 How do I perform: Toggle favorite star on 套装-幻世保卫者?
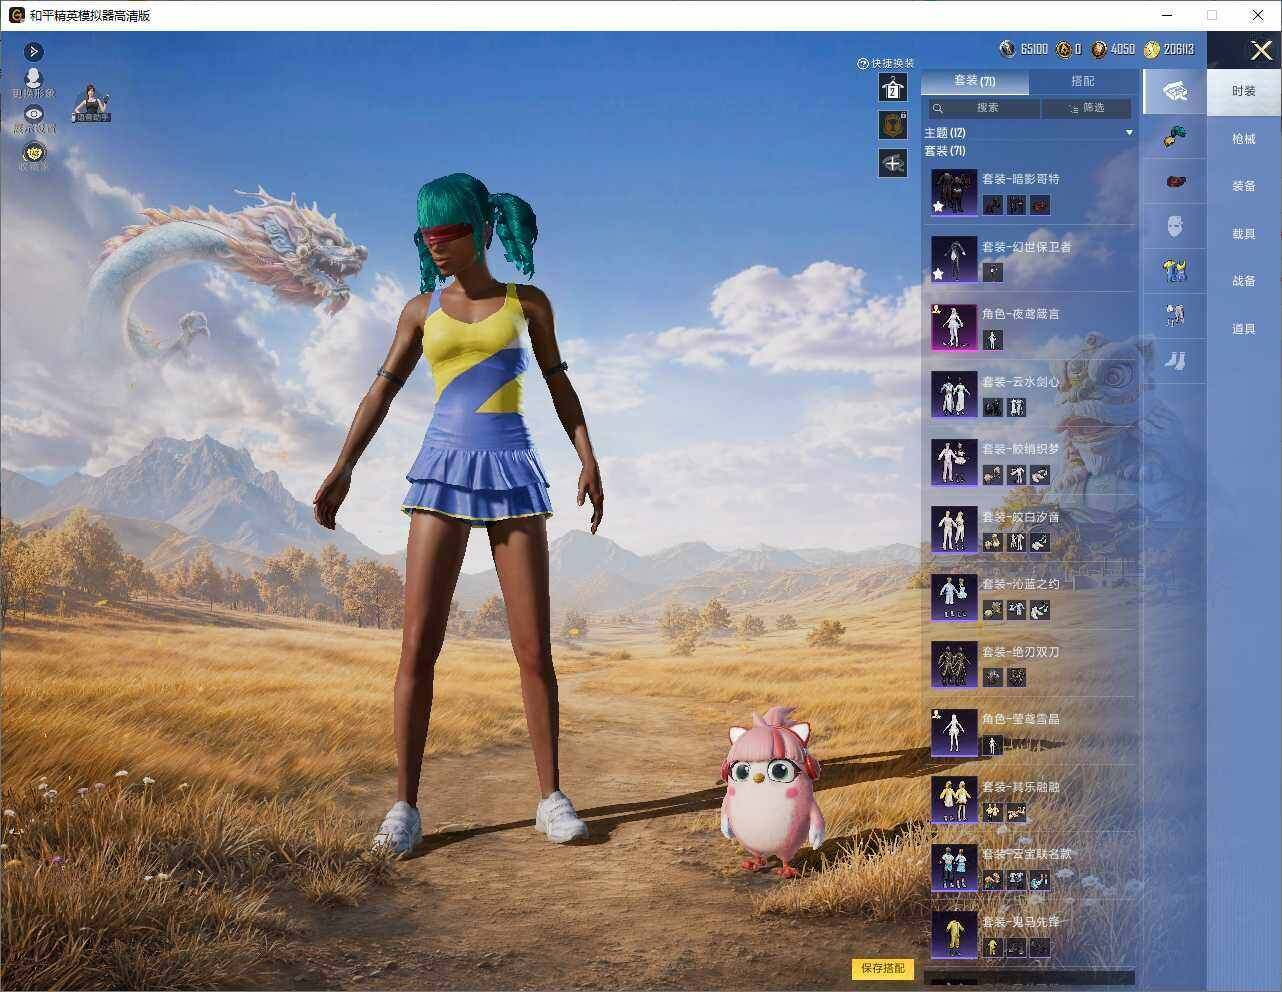(x=939, y=273)
